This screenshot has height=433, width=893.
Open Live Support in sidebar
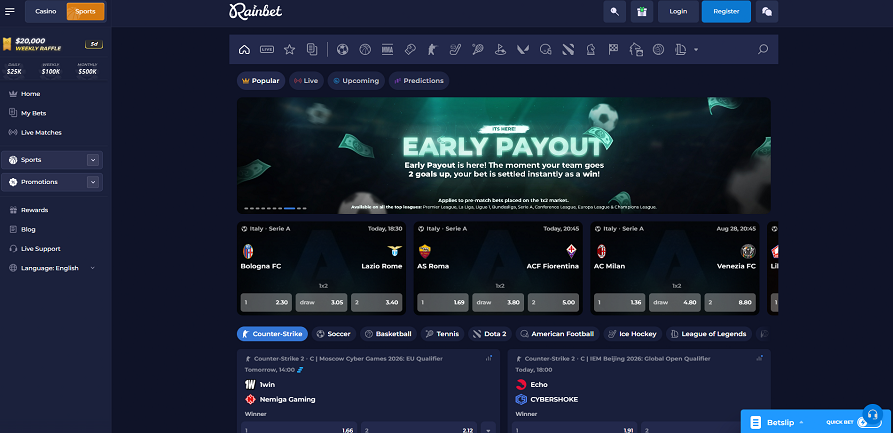[x=40, y=249]
